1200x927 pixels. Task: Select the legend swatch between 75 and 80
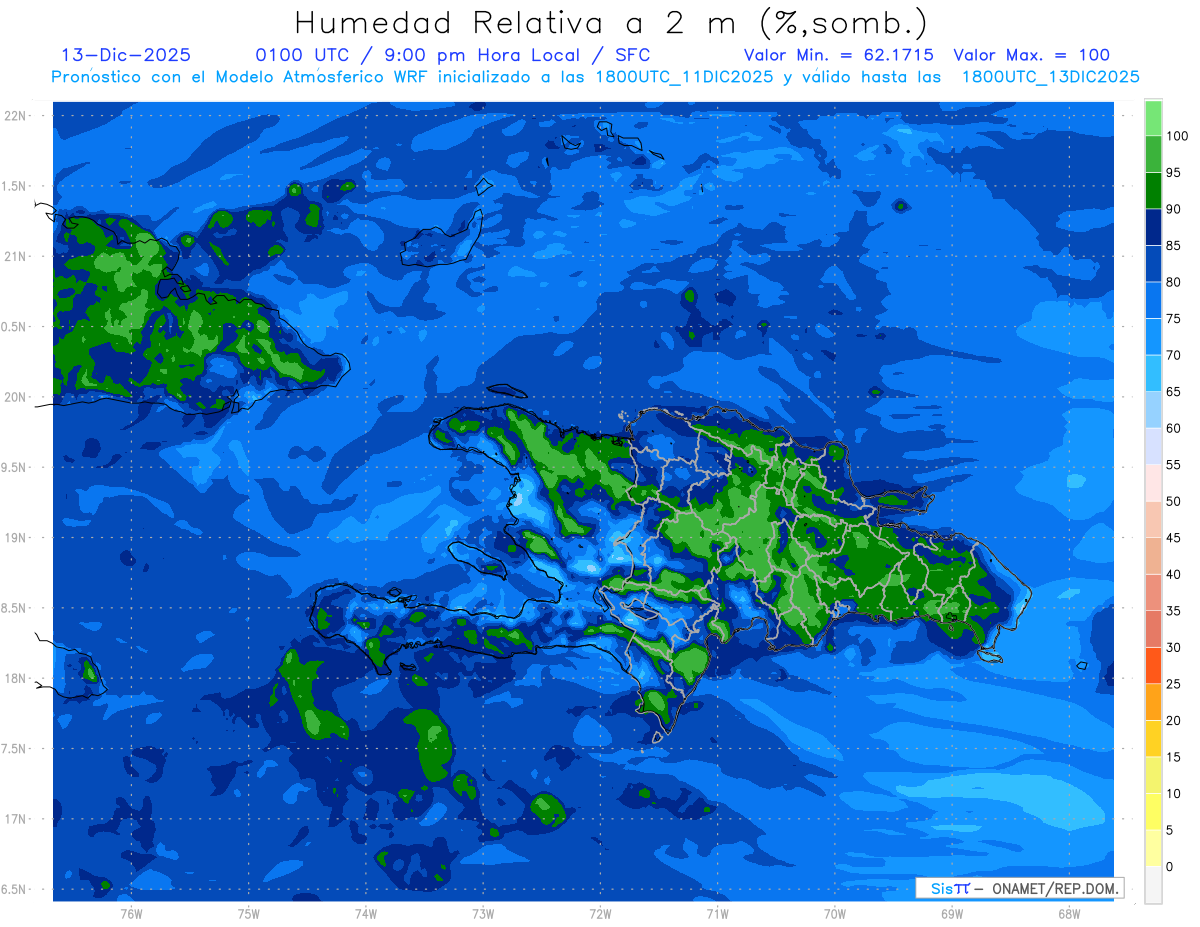click(x=1153, y=301)
